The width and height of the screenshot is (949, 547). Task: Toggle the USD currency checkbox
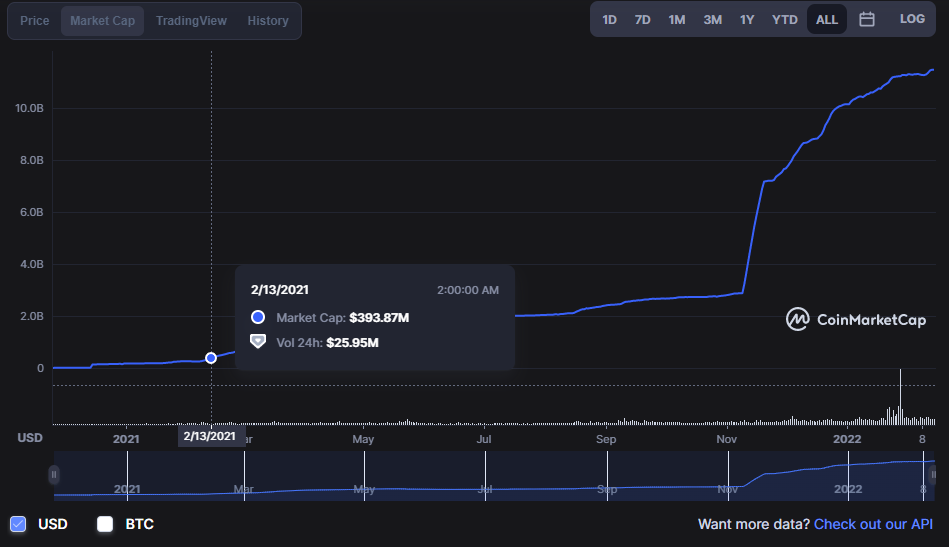[x=18, y=524]
